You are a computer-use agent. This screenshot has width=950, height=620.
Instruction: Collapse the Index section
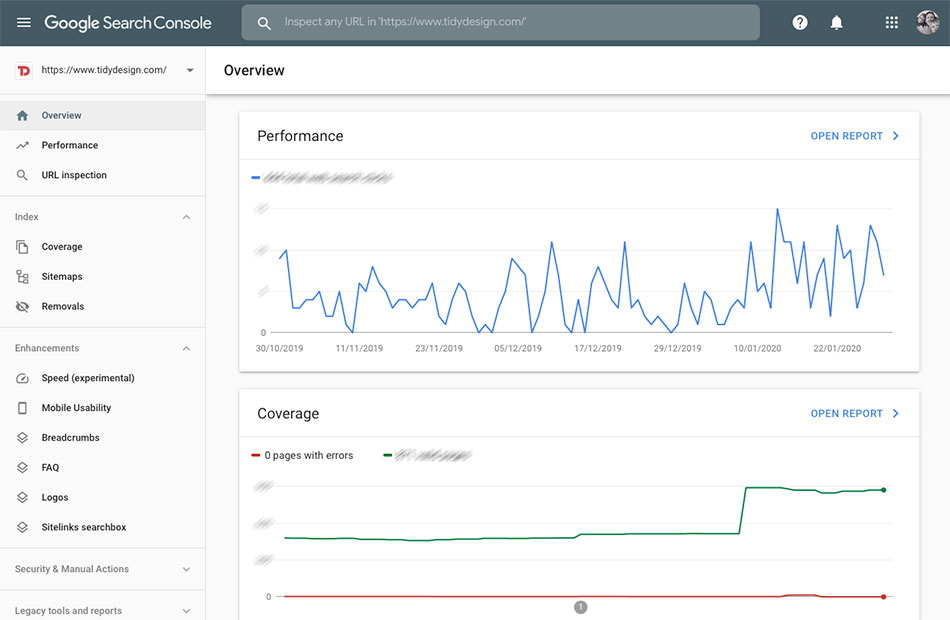186,217
